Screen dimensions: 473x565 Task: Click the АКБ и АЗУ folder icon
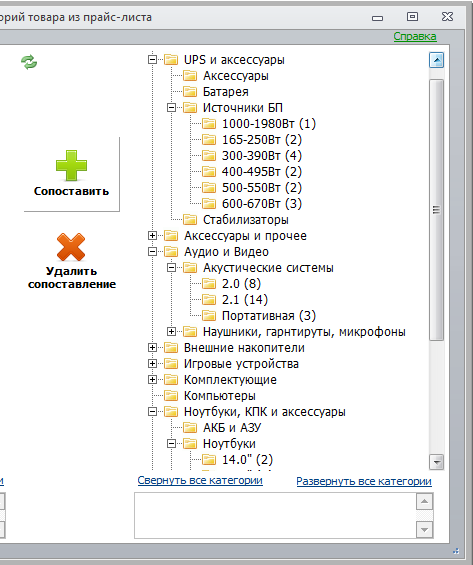(190, 428)
